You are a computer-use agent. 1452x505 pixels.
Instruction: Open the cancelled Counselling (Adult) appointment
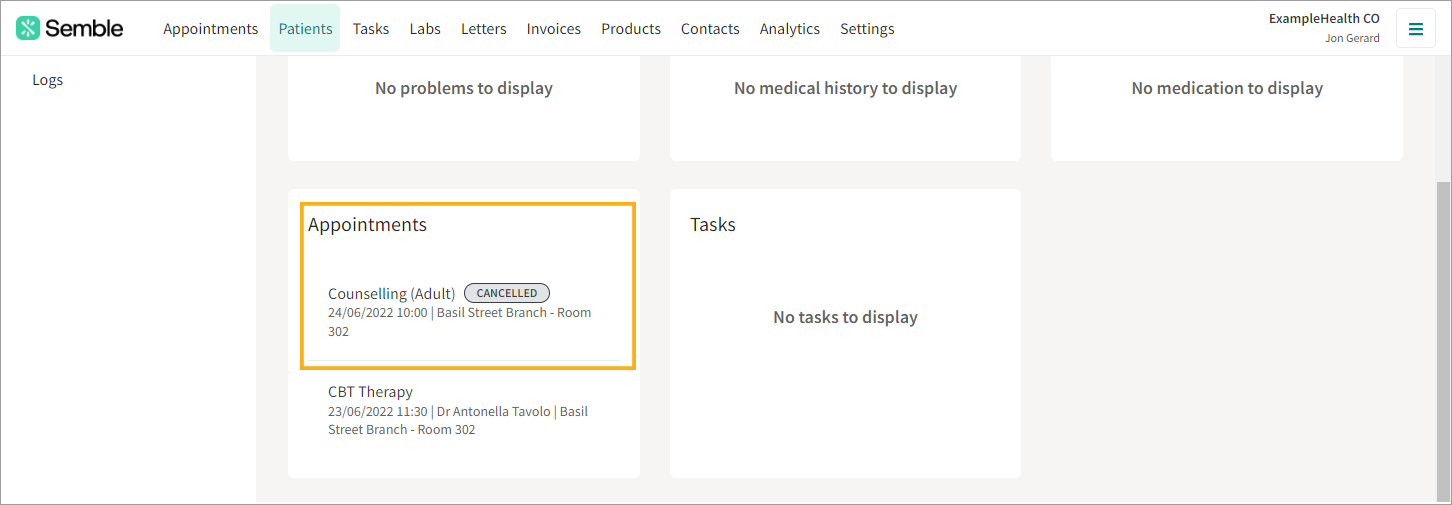(464, 312)
